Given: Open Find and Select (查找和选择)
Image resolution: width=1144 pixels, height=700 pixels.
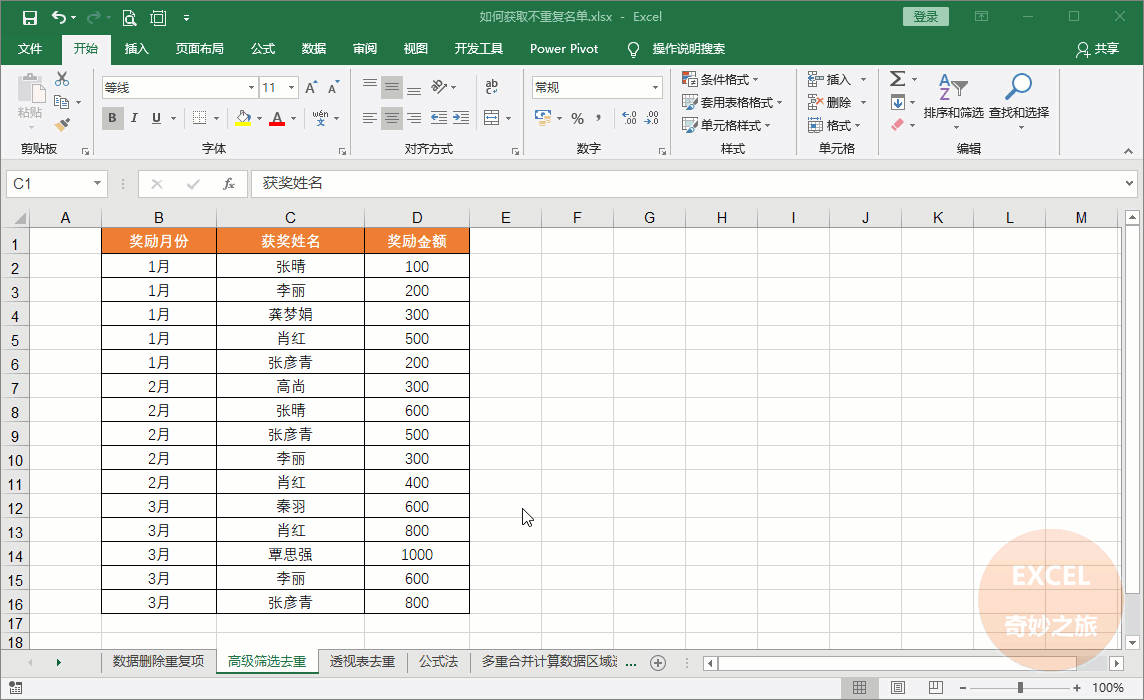Looking at the screenshot, I should (x=1019, y=101).
